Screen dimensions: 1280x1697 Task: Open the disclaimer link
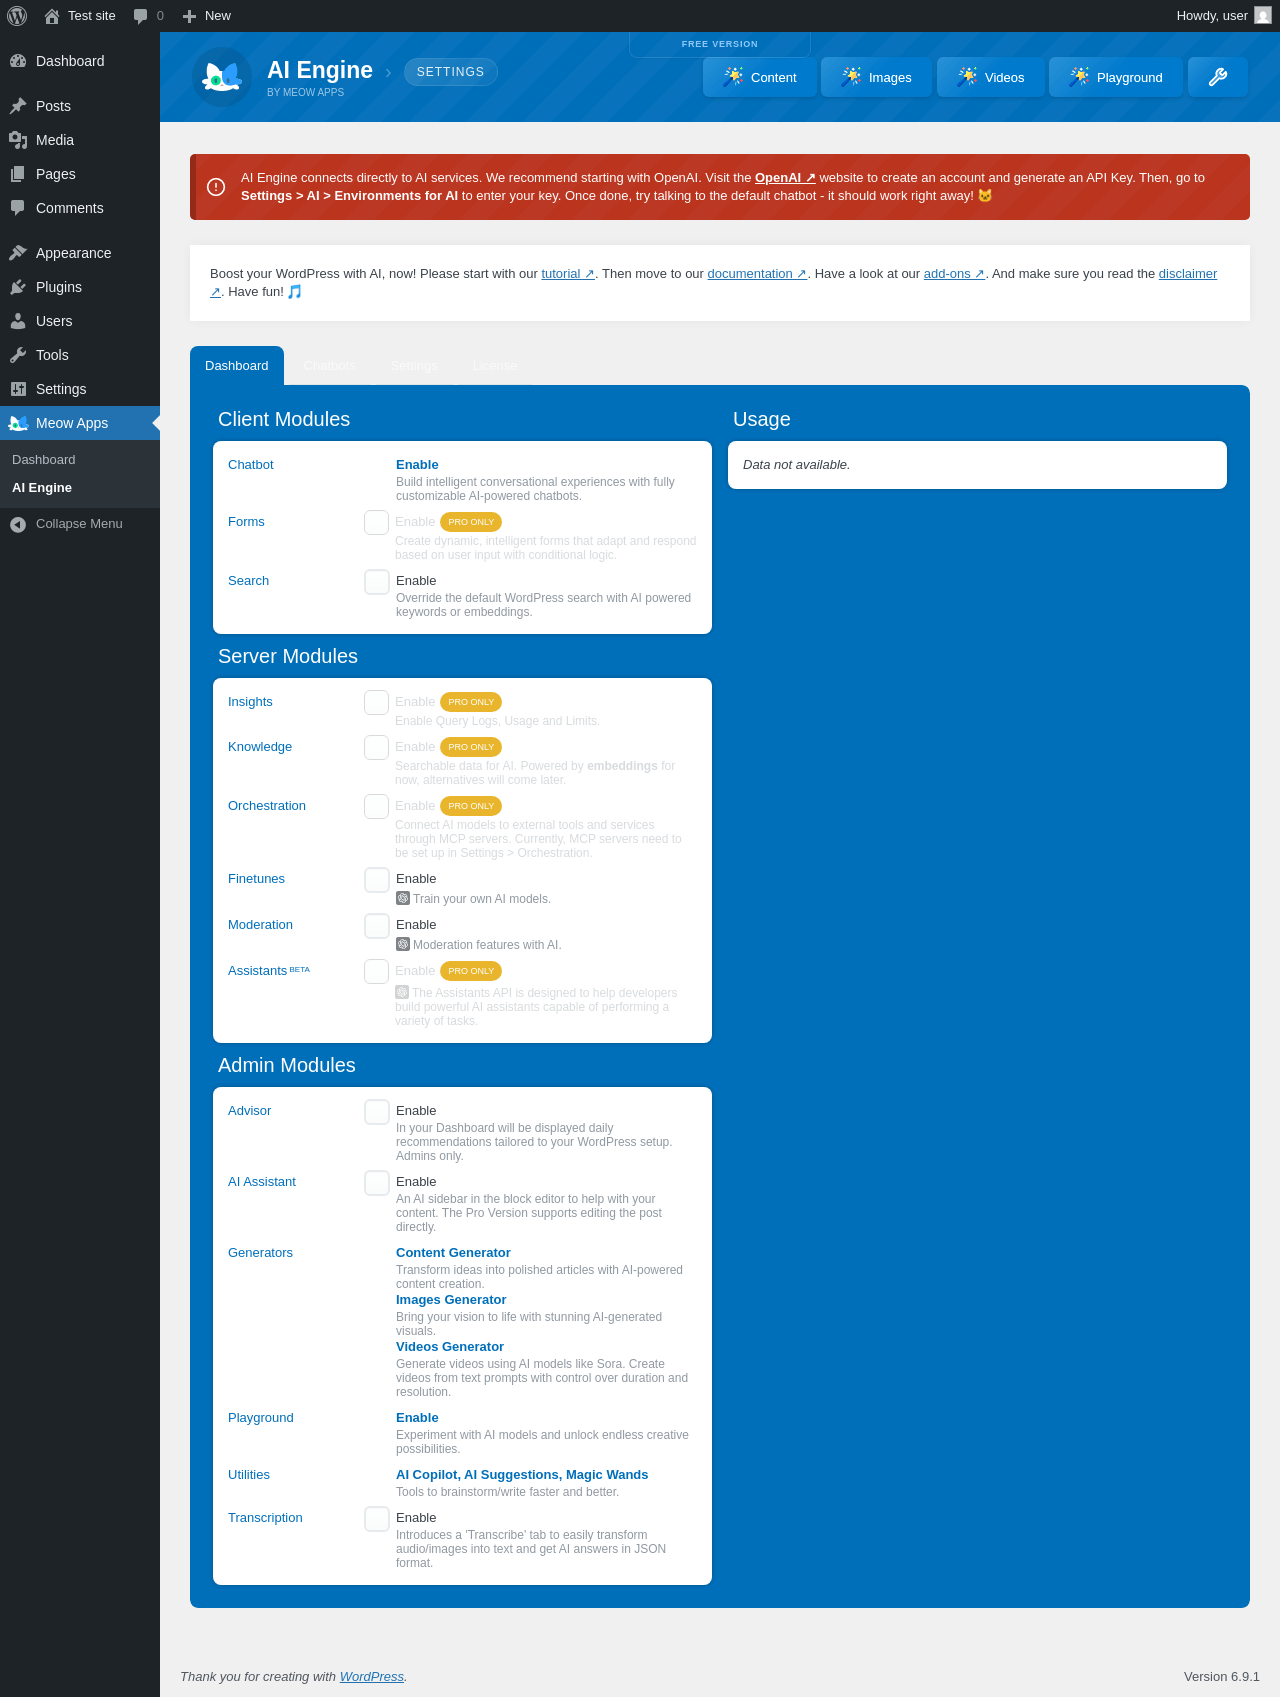tap(1188, 274)
